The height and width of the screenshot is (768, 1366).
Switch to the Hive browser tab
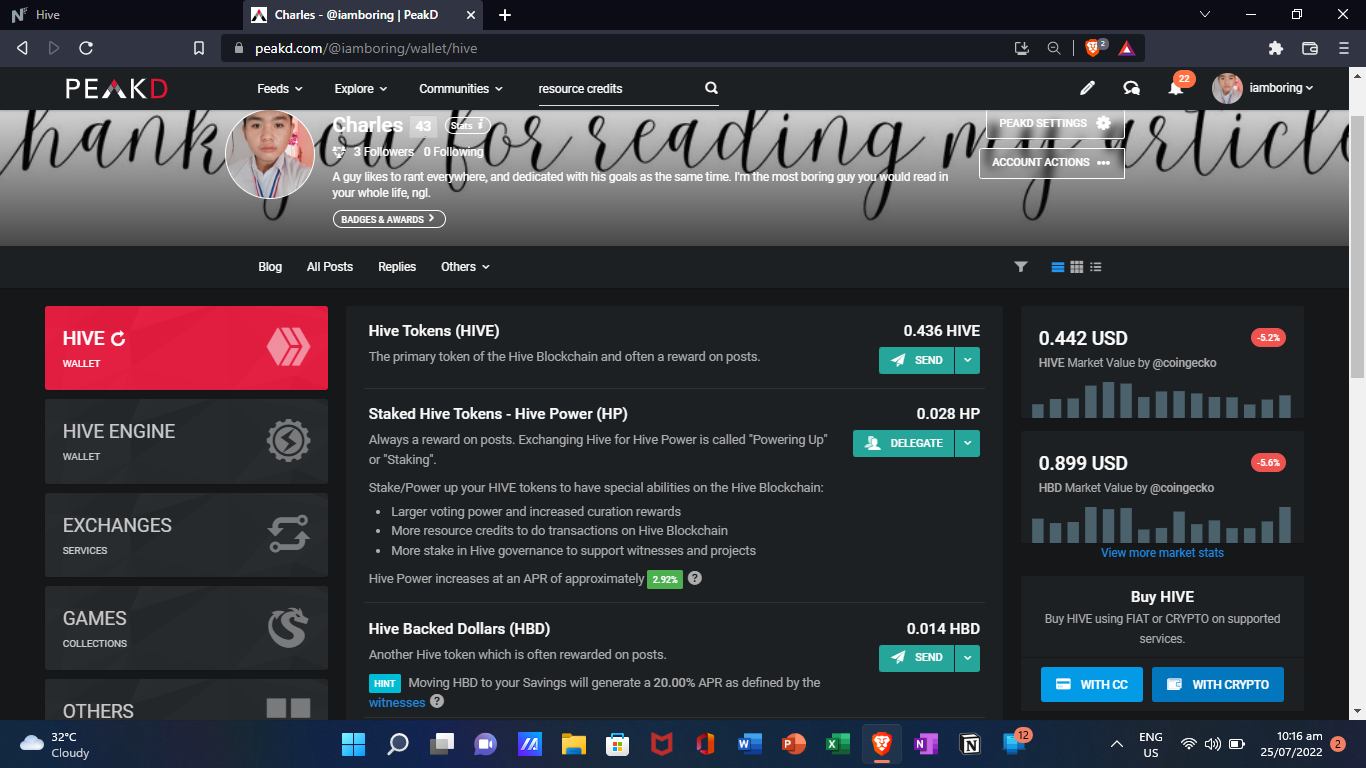pos(120,15)
